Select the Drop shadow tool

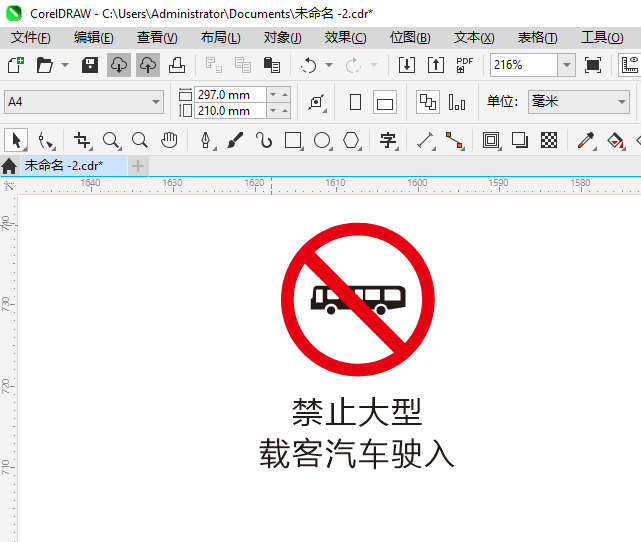520,140
